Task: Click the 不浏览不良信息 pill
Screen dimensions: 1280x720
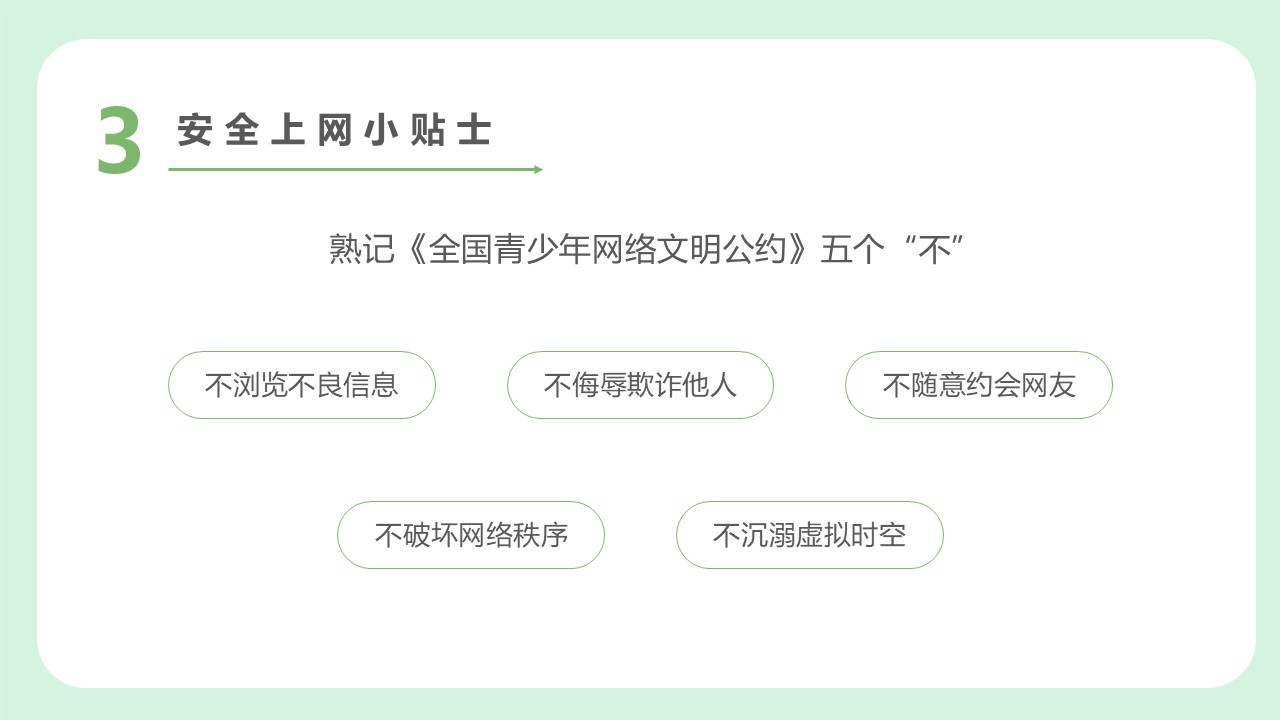Action: [302, 385]
